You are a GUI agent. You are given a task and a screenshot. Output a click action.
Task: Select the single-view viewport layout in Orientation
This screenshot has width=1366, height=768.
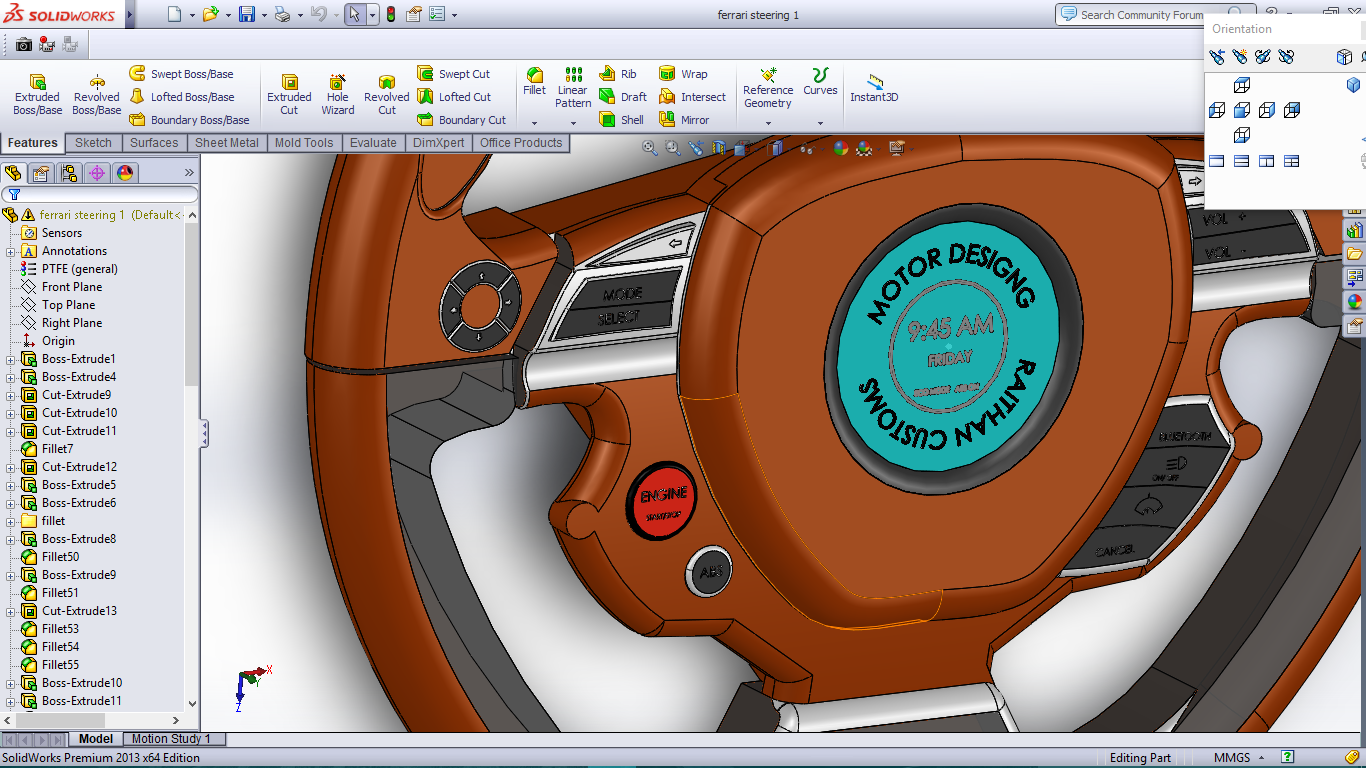[x=1217, y=161]
